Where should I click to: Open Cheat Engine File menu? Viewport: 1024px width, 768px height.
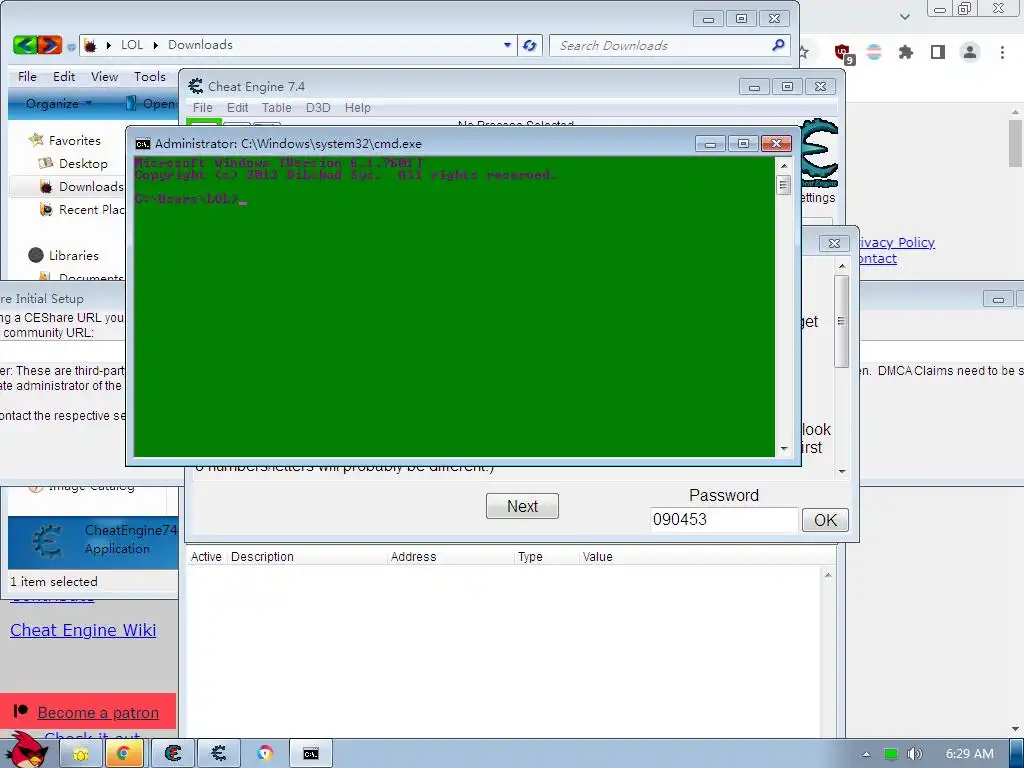click(202, 108)
